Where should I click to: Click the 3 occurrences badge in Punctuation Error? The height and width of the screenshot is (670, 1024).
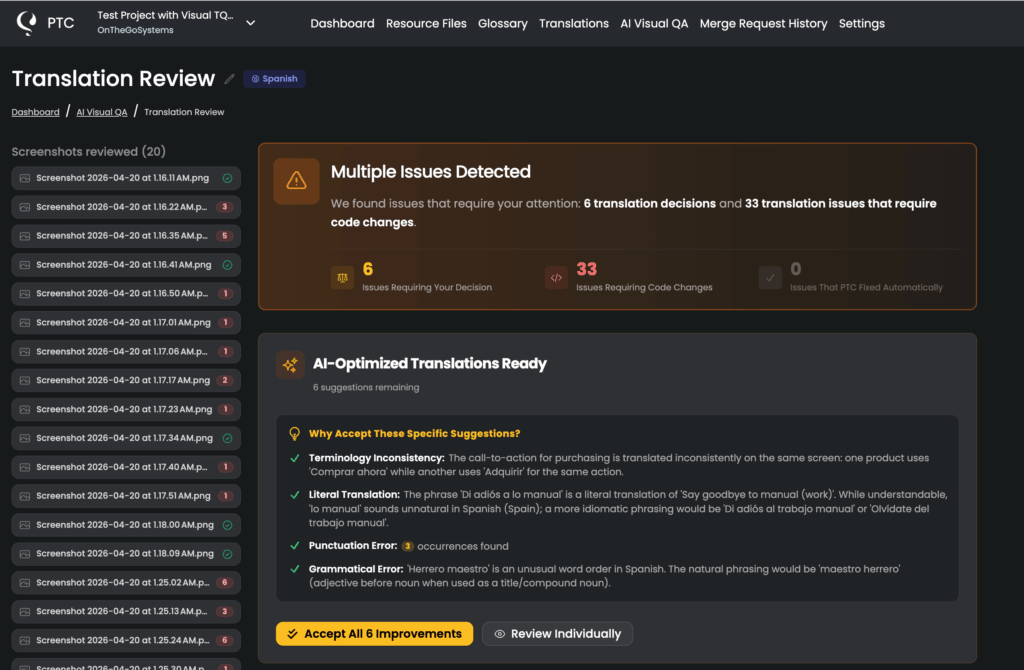pos(408,546)
